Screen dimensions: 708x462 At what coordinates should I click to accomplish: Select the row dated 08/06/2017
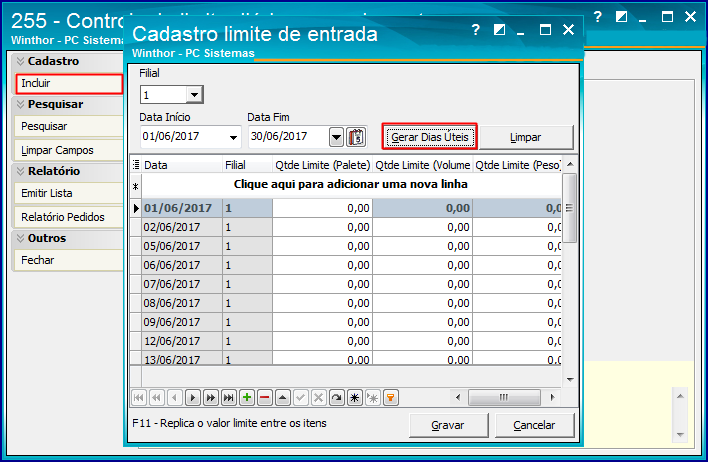345,303
